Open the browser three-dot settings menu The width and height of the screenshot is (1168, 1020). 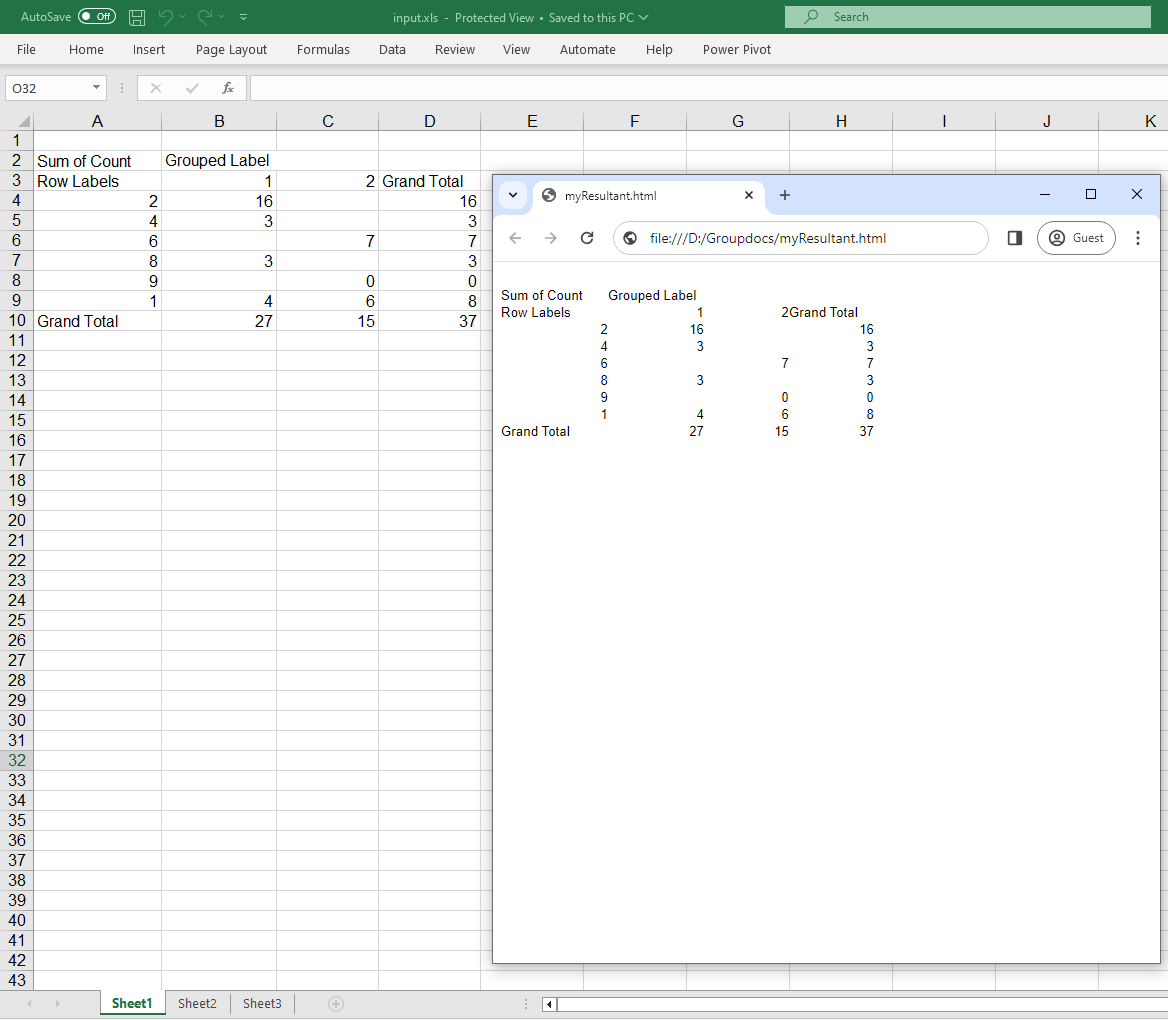click(1137, 238)
